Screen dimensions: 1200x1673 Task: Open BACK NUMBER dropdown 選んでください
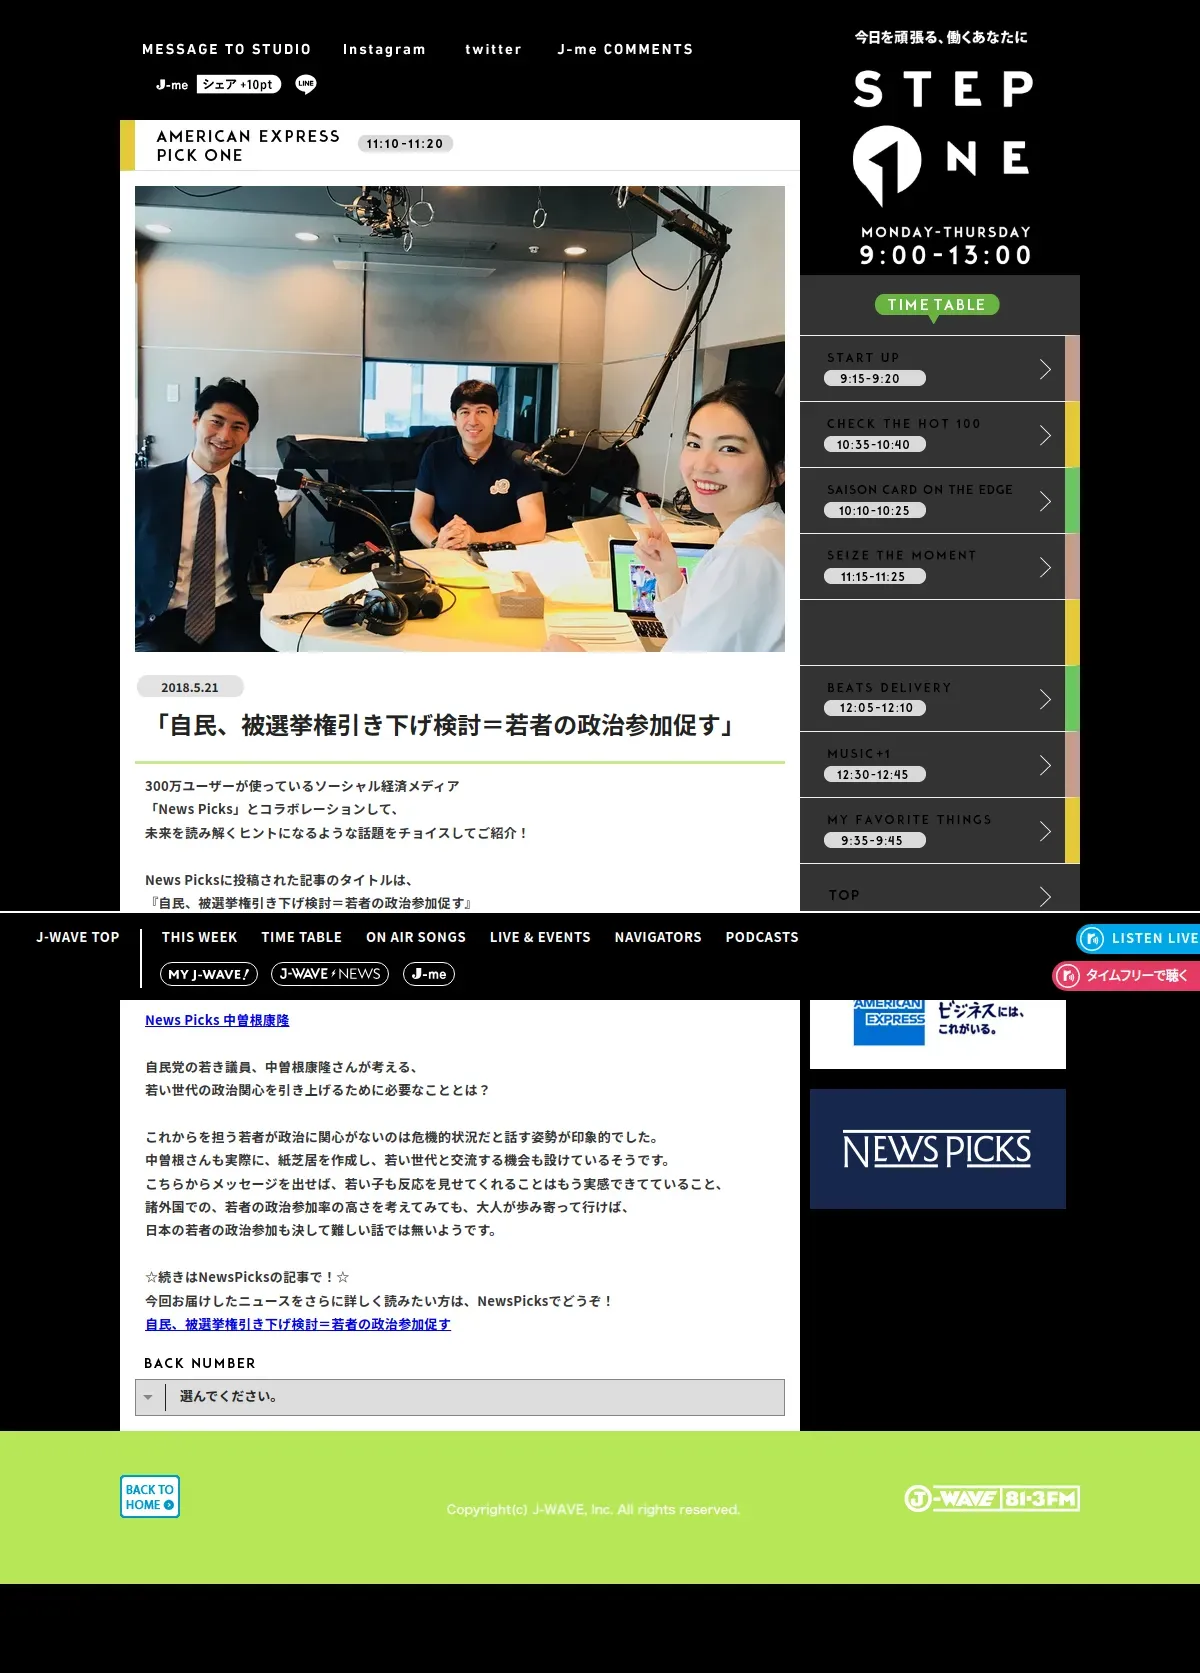(x=460, y=1397)
